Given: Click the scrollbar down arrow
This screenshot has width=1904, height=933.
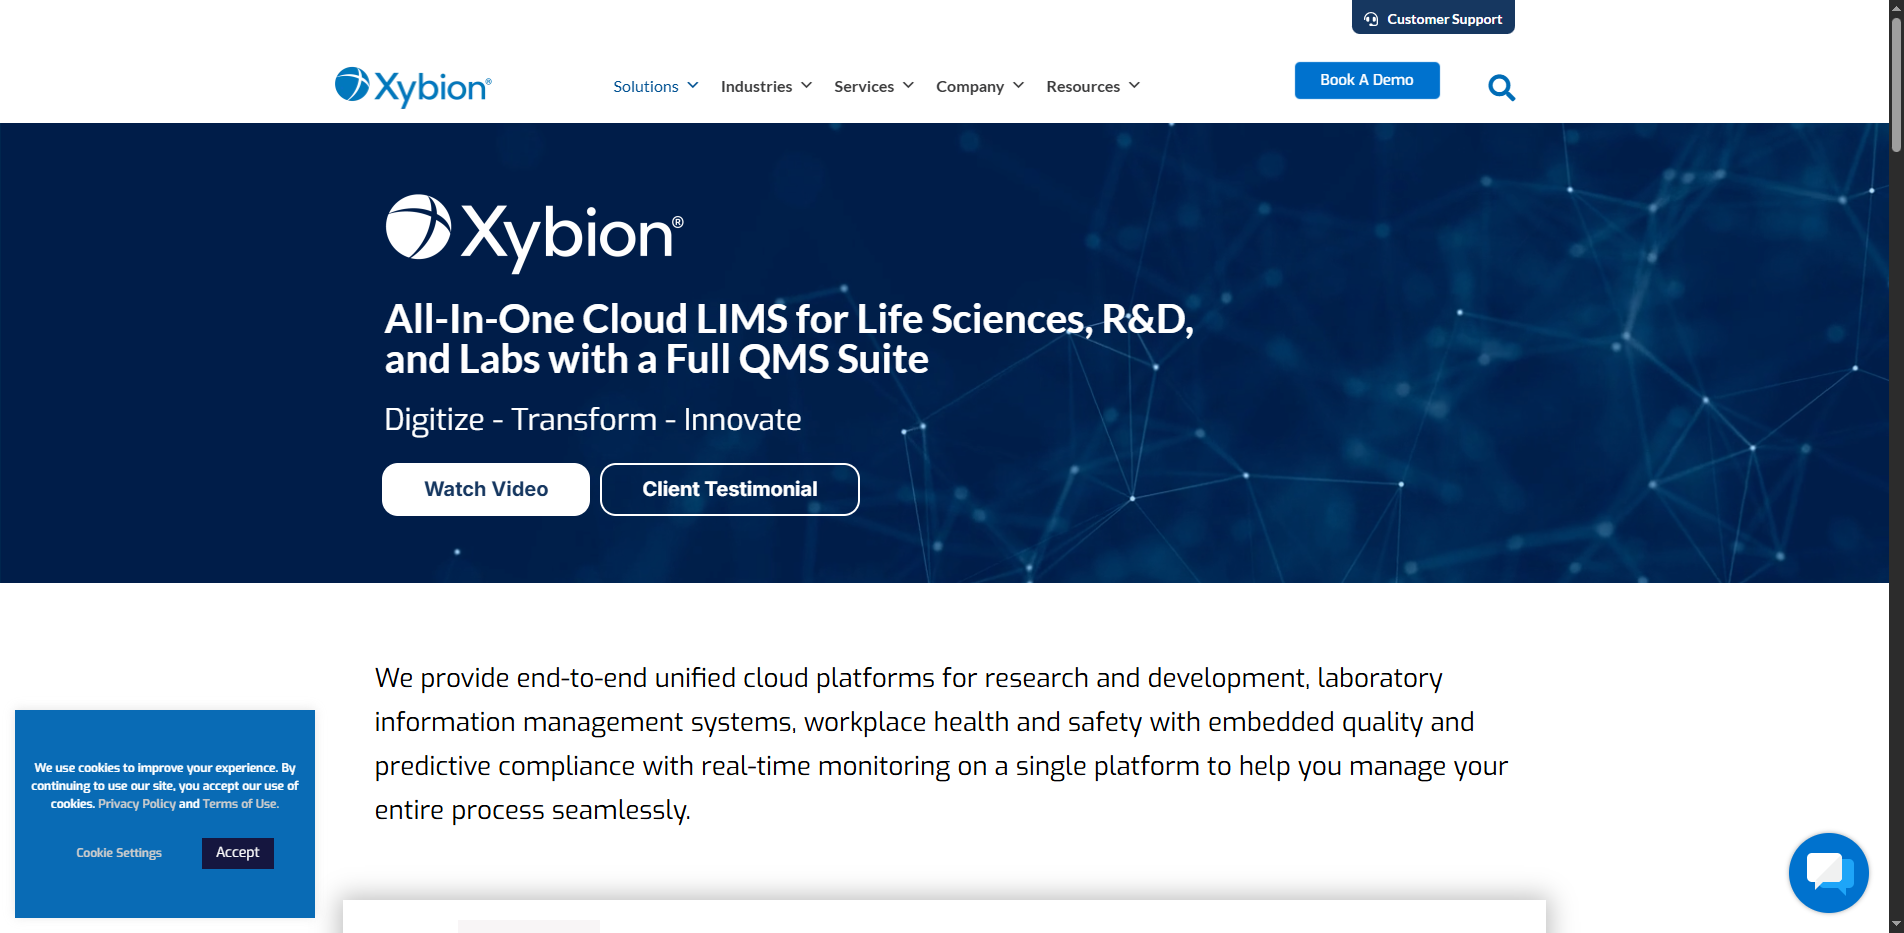Looking at the screenshot, I should (x=1896, y=924).
